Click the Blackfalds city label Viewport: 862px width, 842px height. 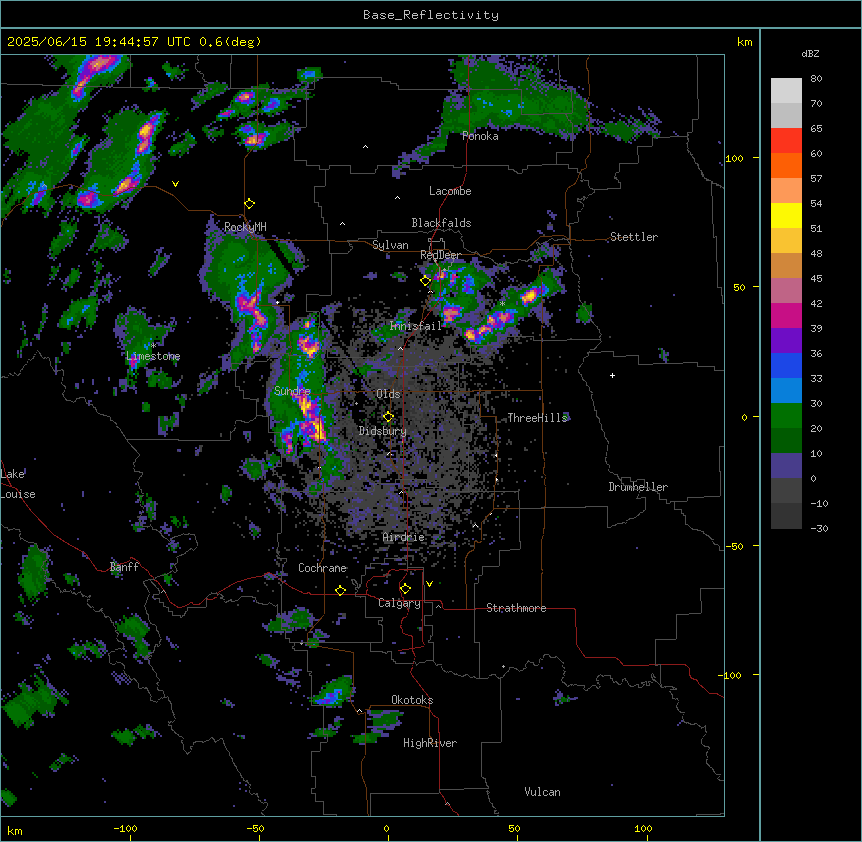(441, 223)
